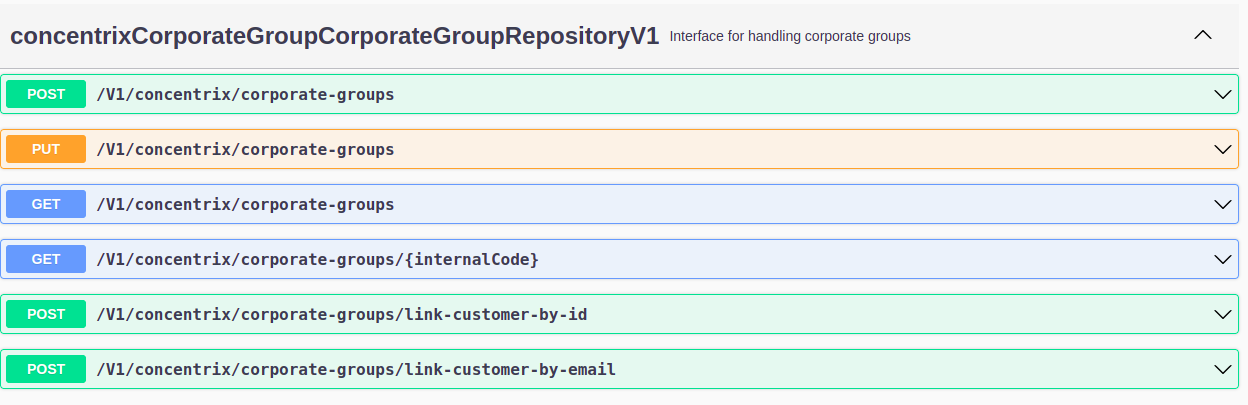1248x405 pixels.
Task: Expand chevron on the PUT corporate-groups row
Action: point(1222,149)
